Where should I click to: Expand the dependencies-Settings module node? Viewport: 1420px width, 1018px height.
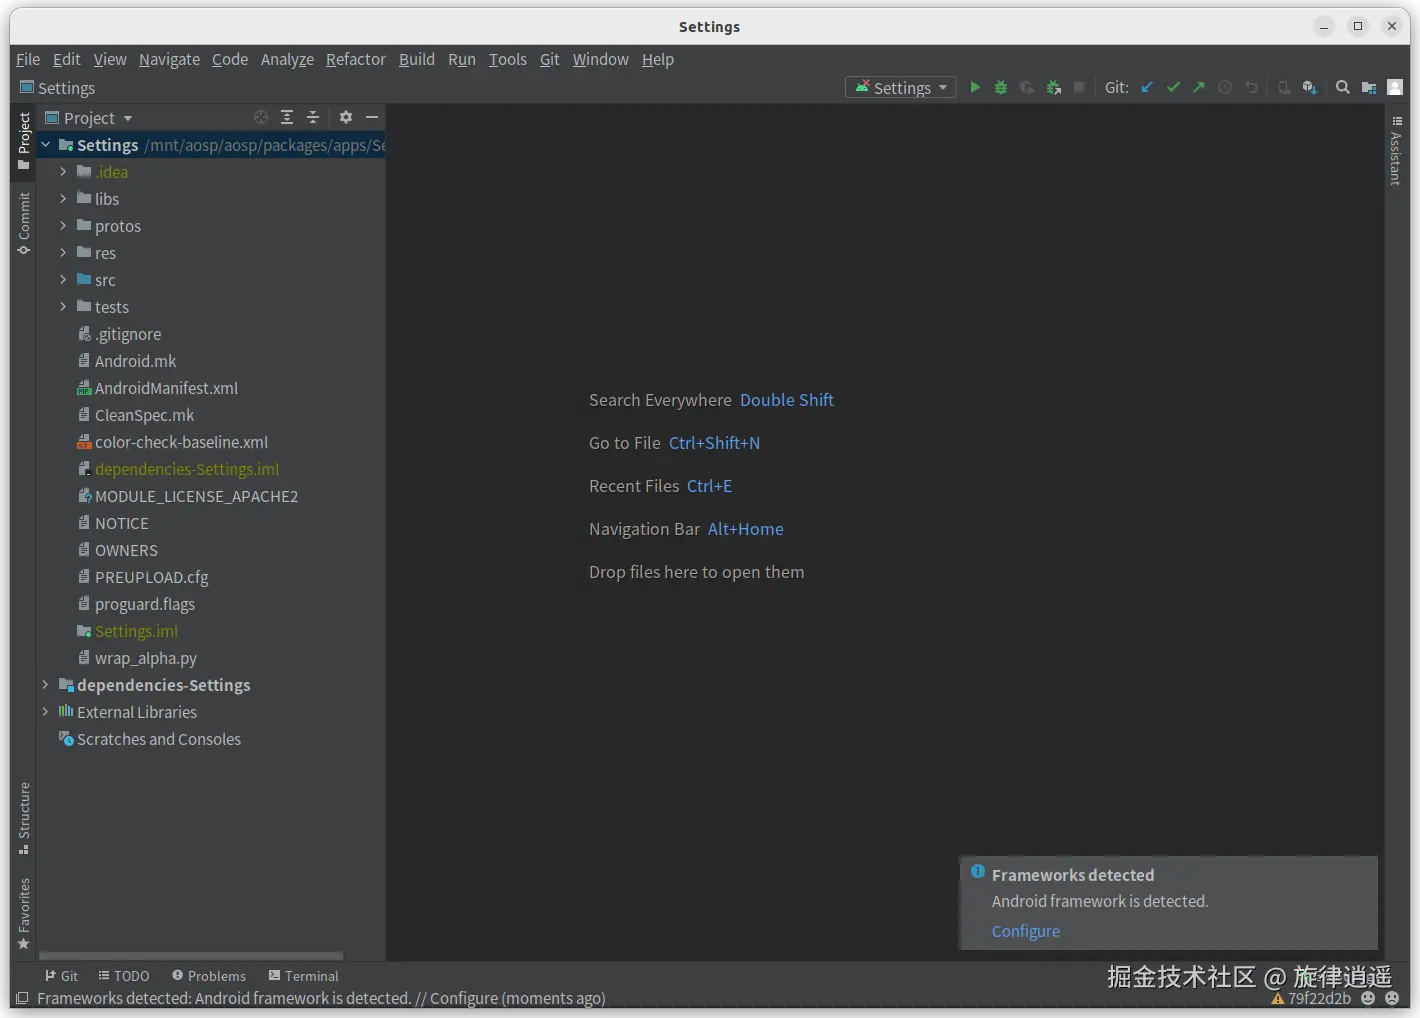pyautogui.click(x=45, y=685)
